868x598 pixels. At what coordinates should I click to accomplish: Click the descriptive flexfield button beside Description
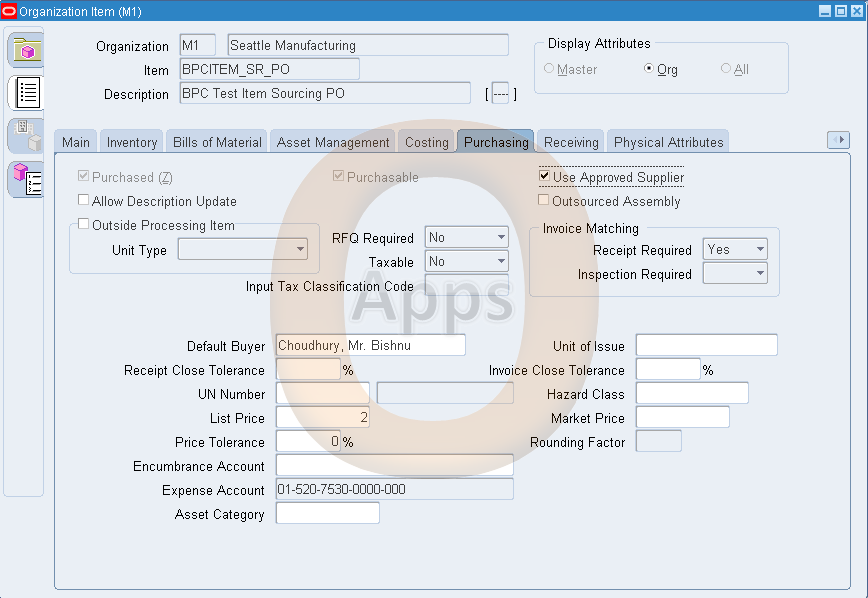click(x=501, y=93)
